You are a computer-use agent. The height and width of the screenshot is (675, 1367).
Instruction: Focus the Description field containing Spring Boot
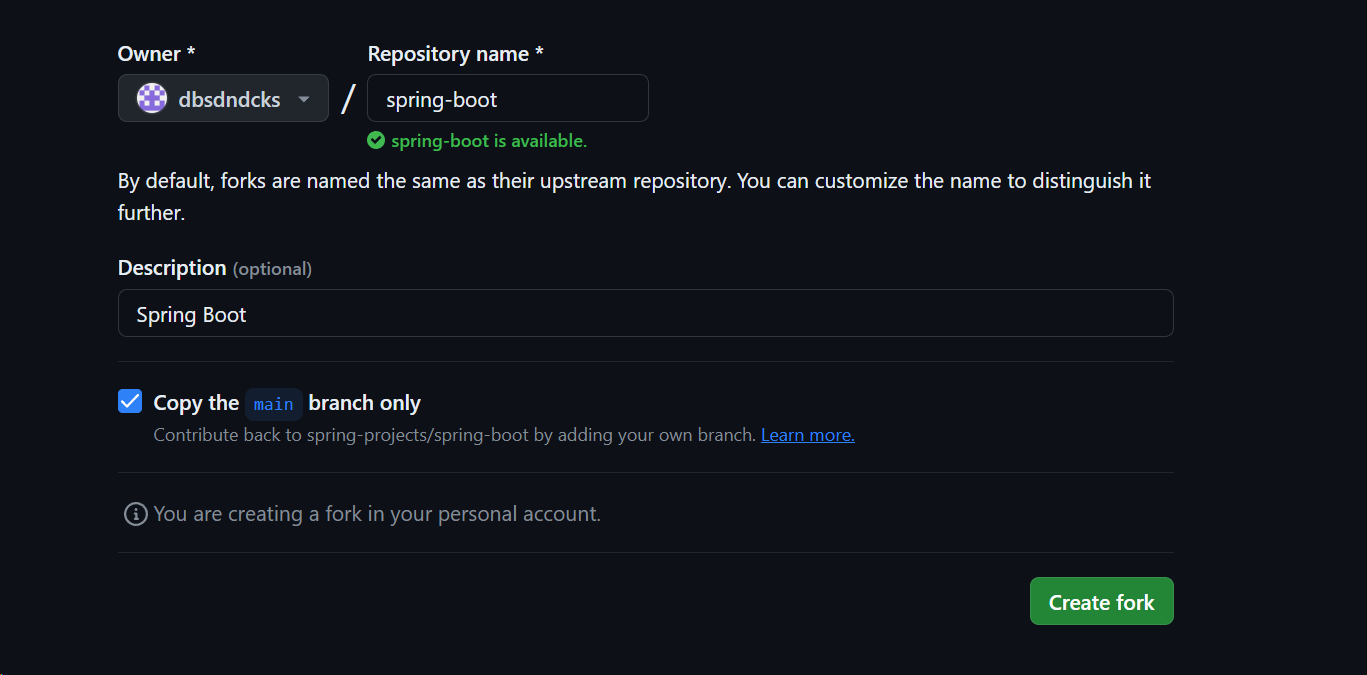pyautogui.click(x=645, y=313)
